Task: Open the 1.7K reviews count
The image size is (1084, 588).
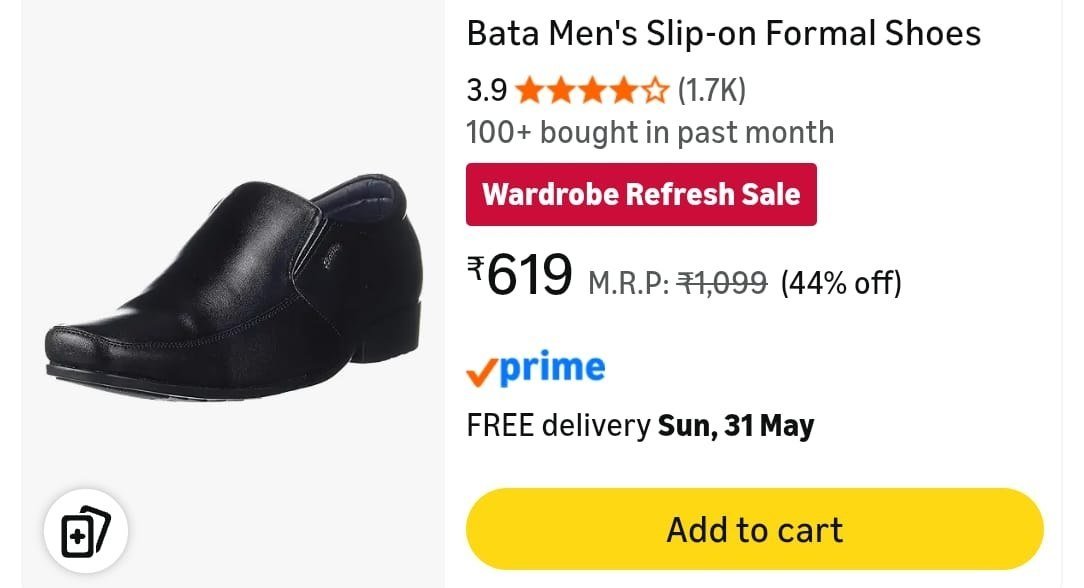Action: pos(712,91)
